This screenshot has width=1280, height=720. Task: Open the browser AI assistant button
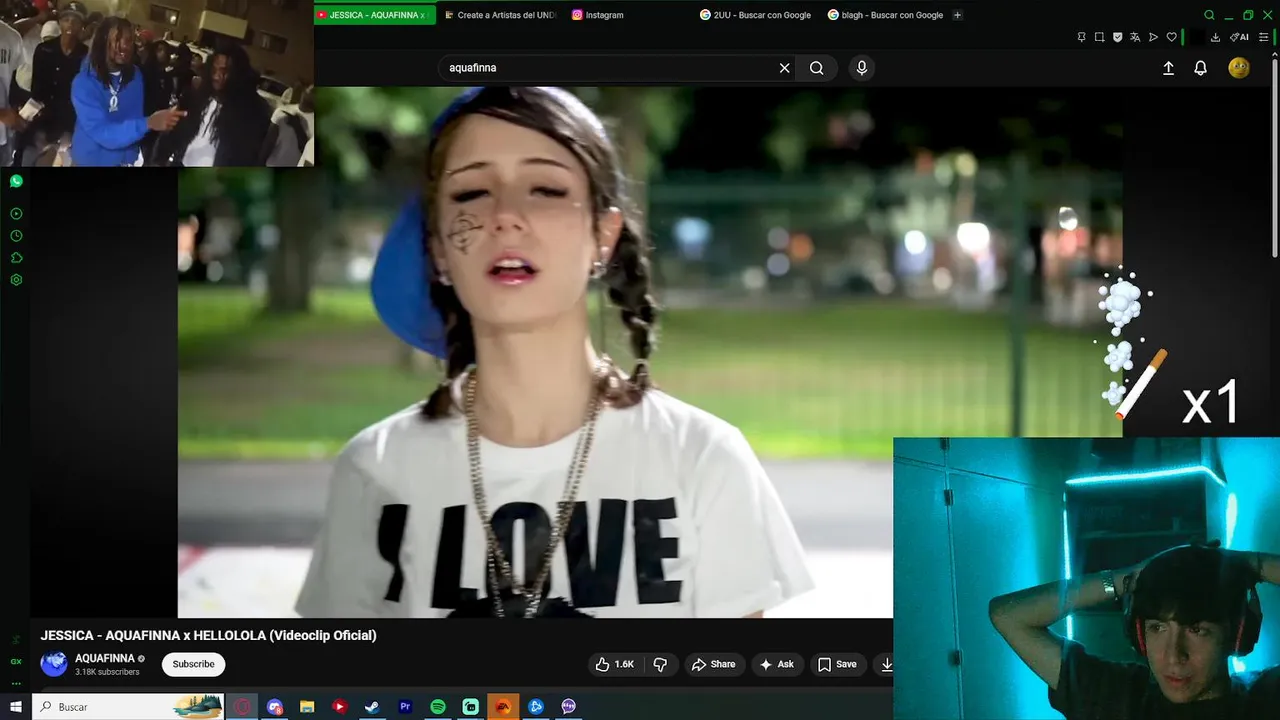pos(1239,37)
